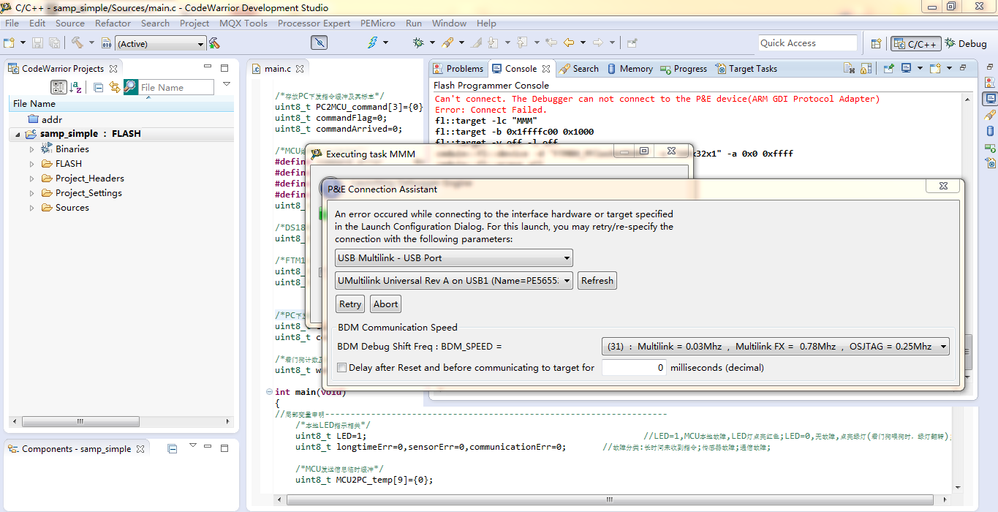Click the Sort alphabetically a-z icon

pos(76,87)
